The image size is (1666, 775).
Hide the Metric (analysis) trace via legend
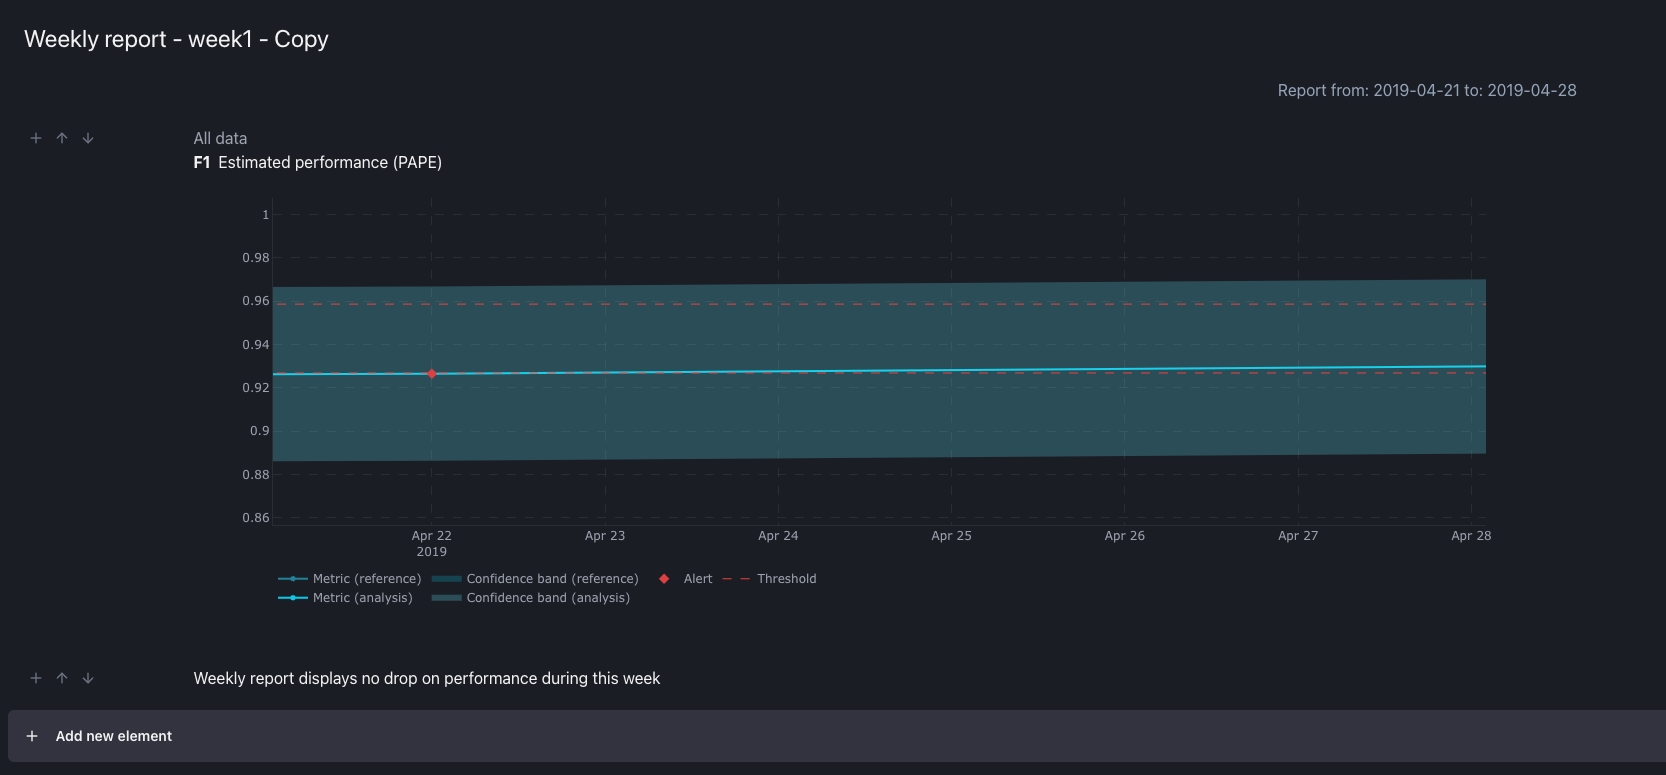coord(362,598)
